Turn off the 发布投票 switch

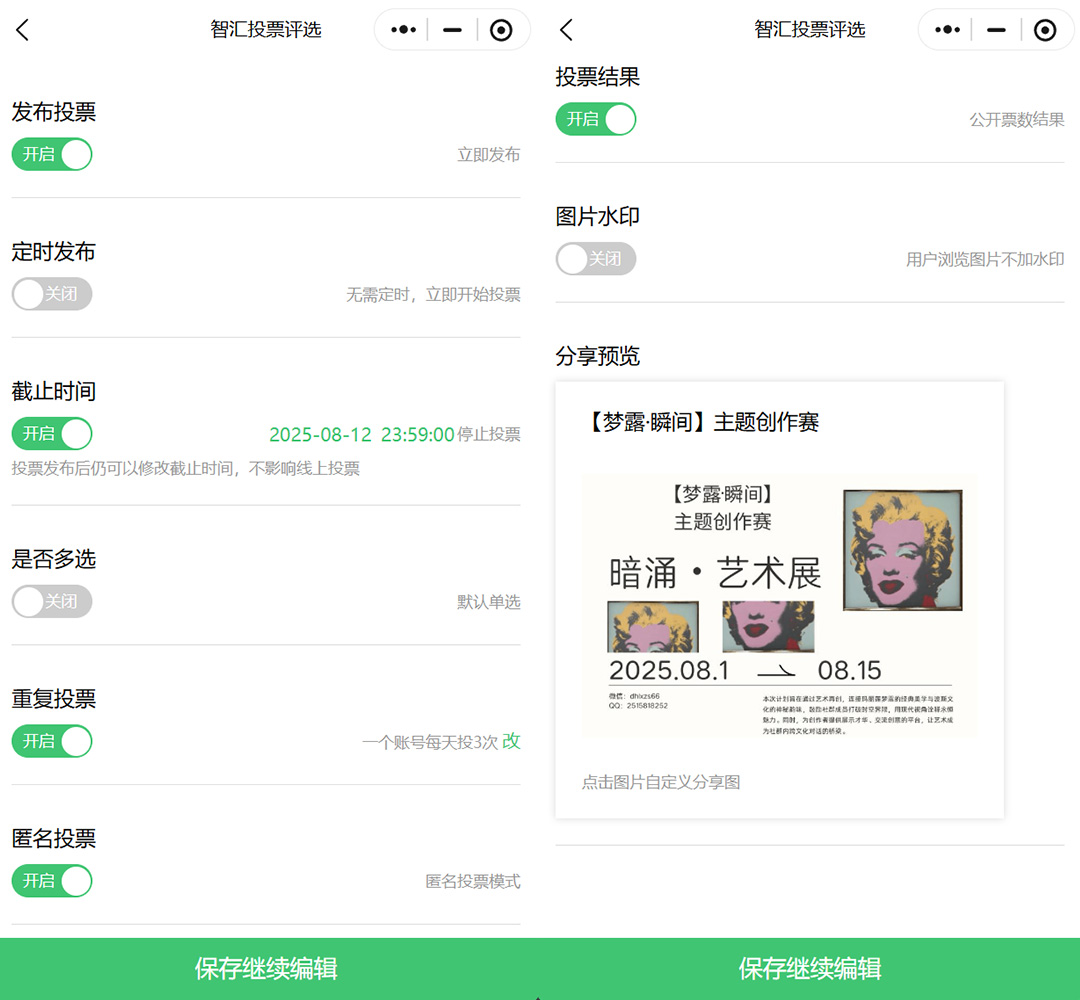(x=52, y=154)
